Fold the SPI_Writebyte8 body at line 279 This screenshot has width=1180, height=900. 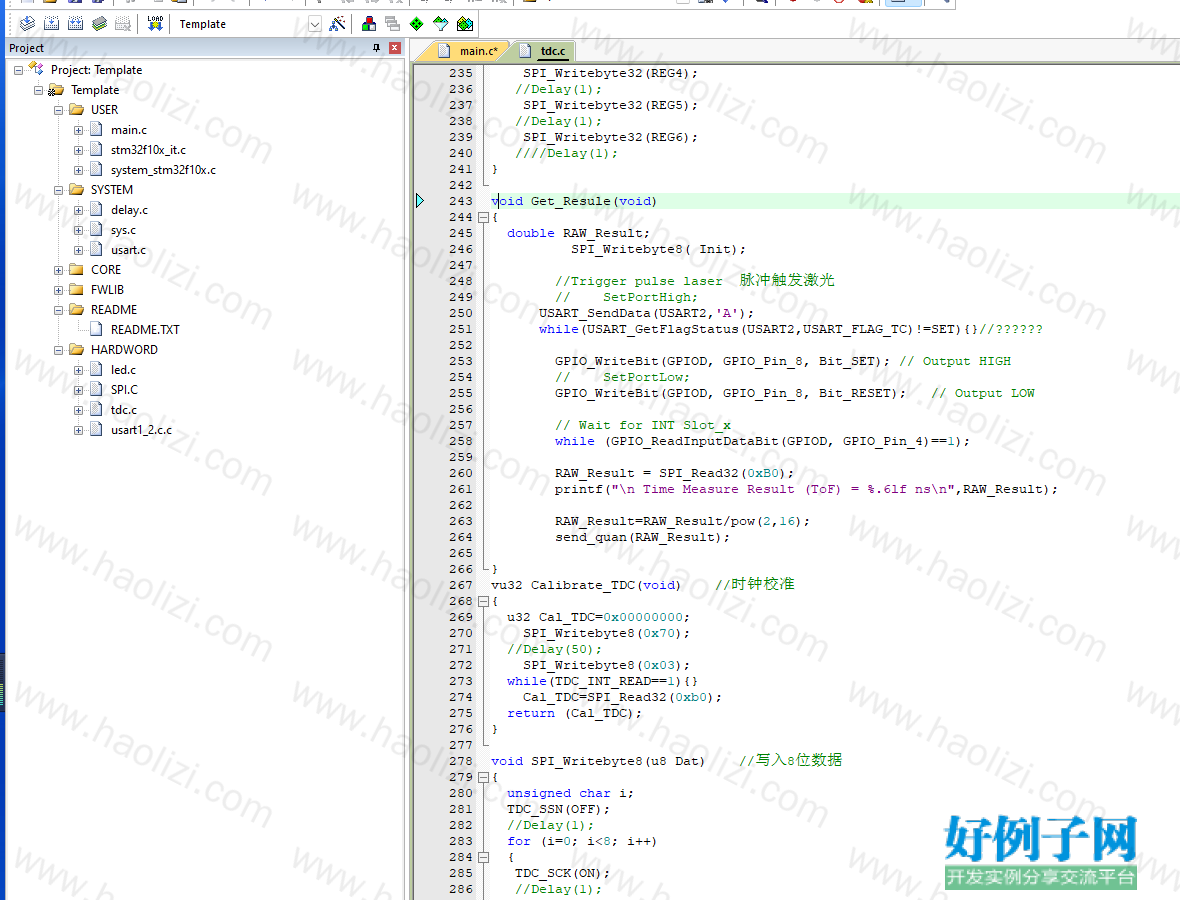click(x=483, y=777)
